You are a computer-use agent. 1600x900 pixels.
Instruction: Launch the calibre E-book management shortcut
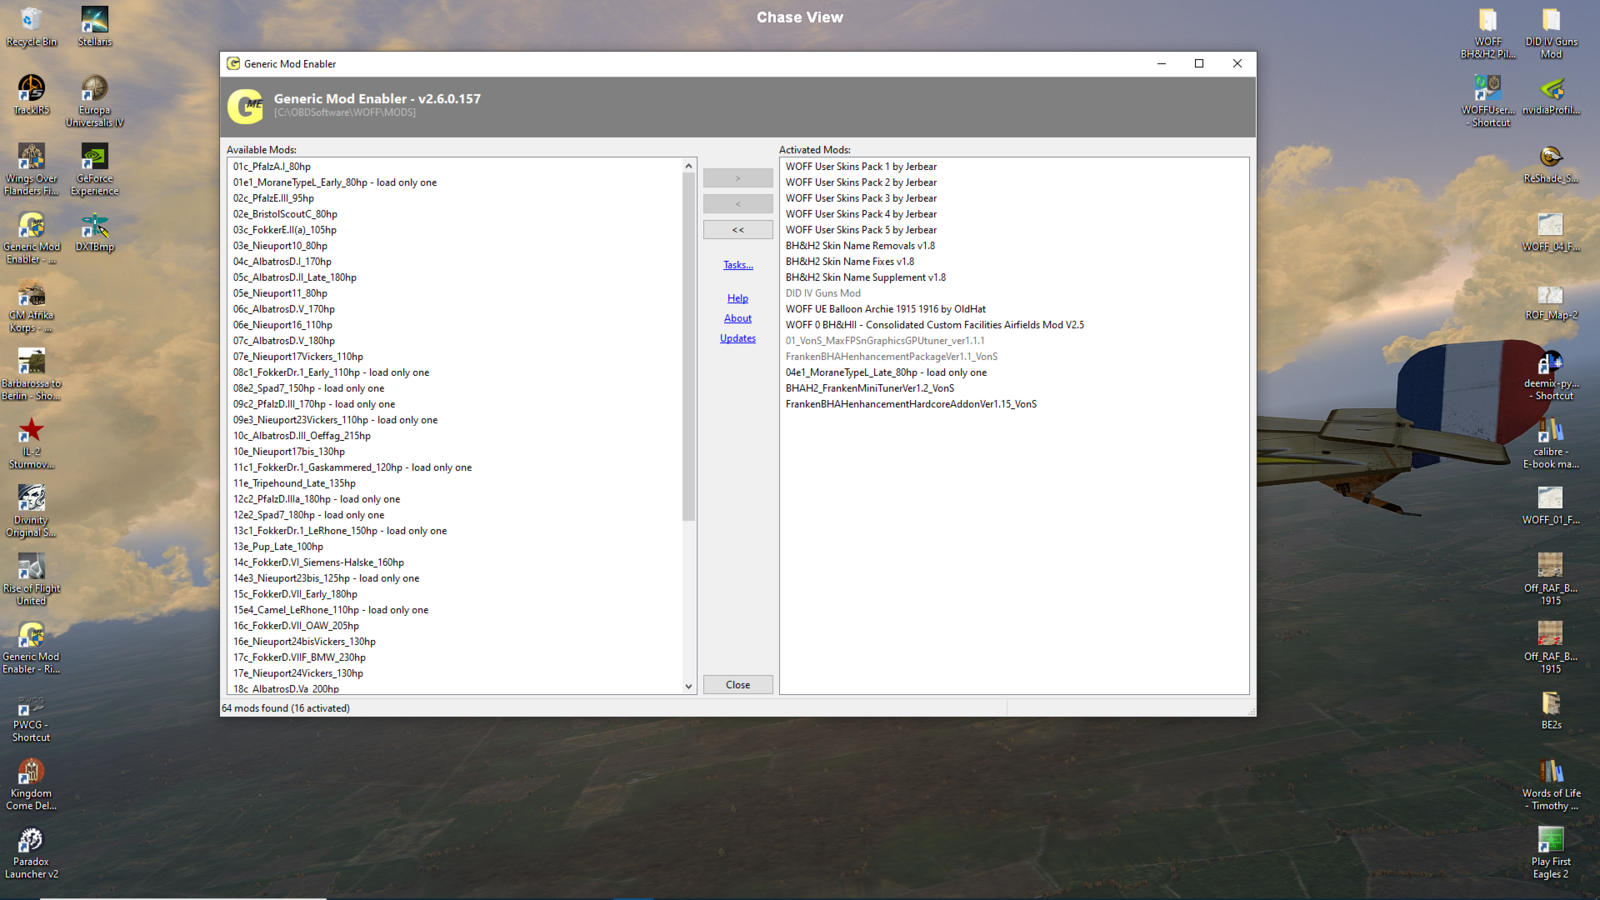pos(1551,443)
